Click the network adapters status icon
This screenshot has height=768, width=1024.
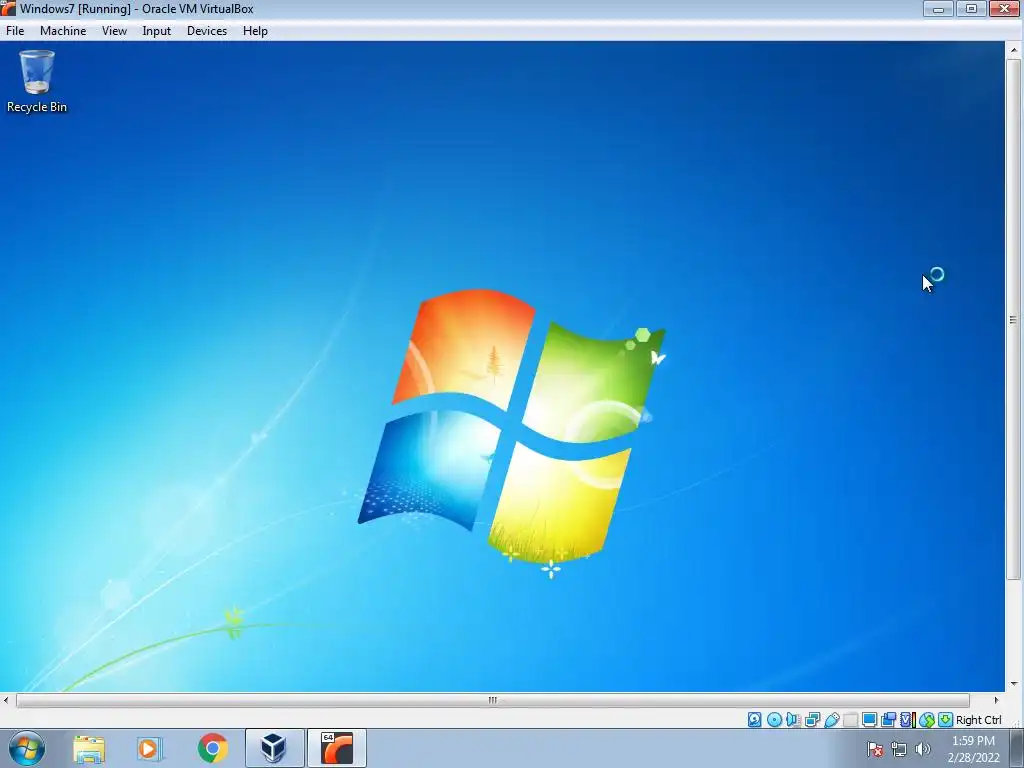click(812, 720)
